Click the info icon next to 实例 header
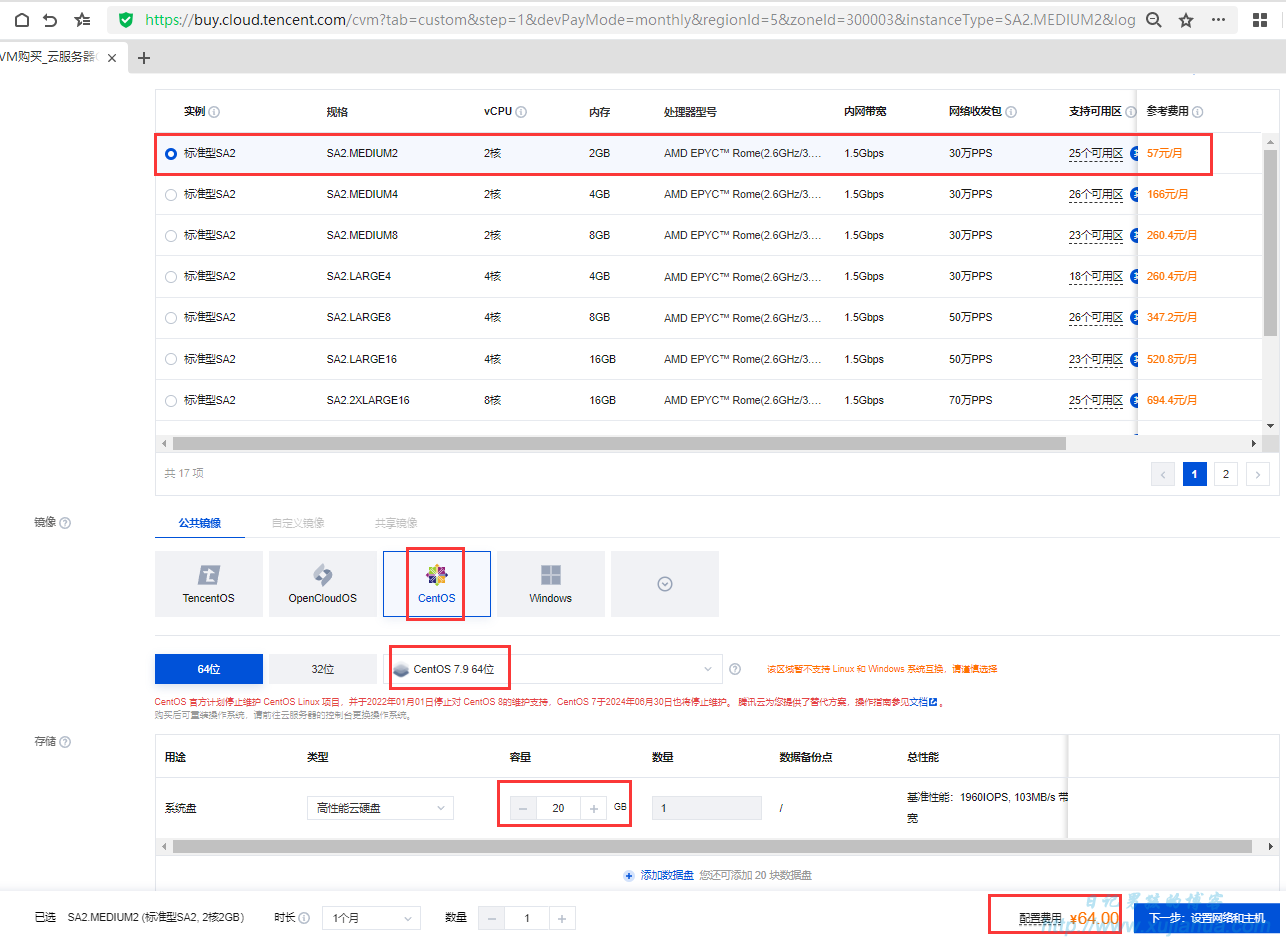The image size is (1286, 939). pyautogui.click(x=214, y=112)
